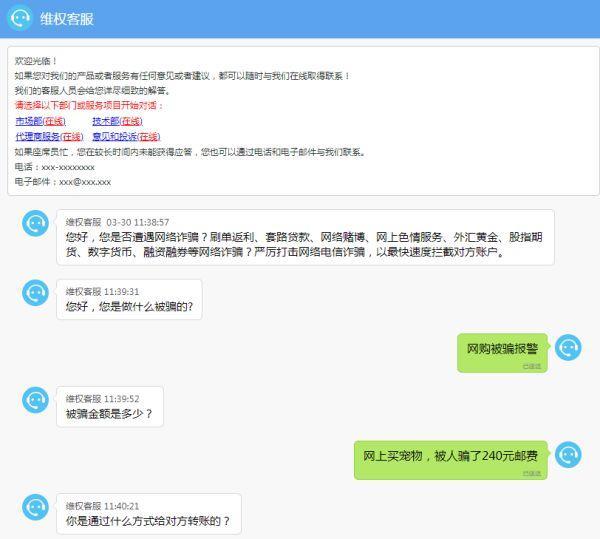600x539 pixels.
Task: Click red prompt 请选择以下部门或服务项目开始对话
Action: point(89,105)
